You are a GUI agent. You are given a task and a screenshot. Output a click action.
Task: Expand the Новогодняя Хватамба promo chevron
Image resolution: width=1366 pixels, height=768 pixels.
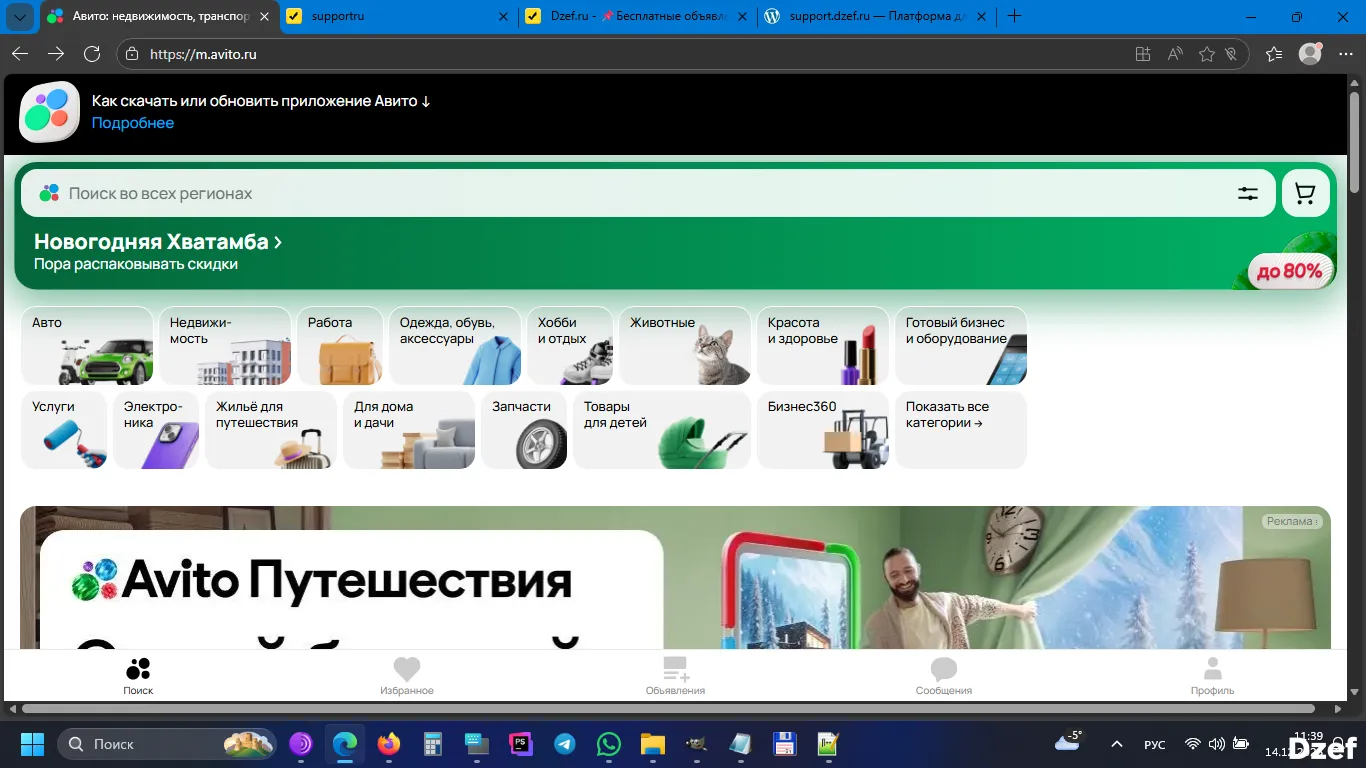pyautogui.click(x=278, y=241)
